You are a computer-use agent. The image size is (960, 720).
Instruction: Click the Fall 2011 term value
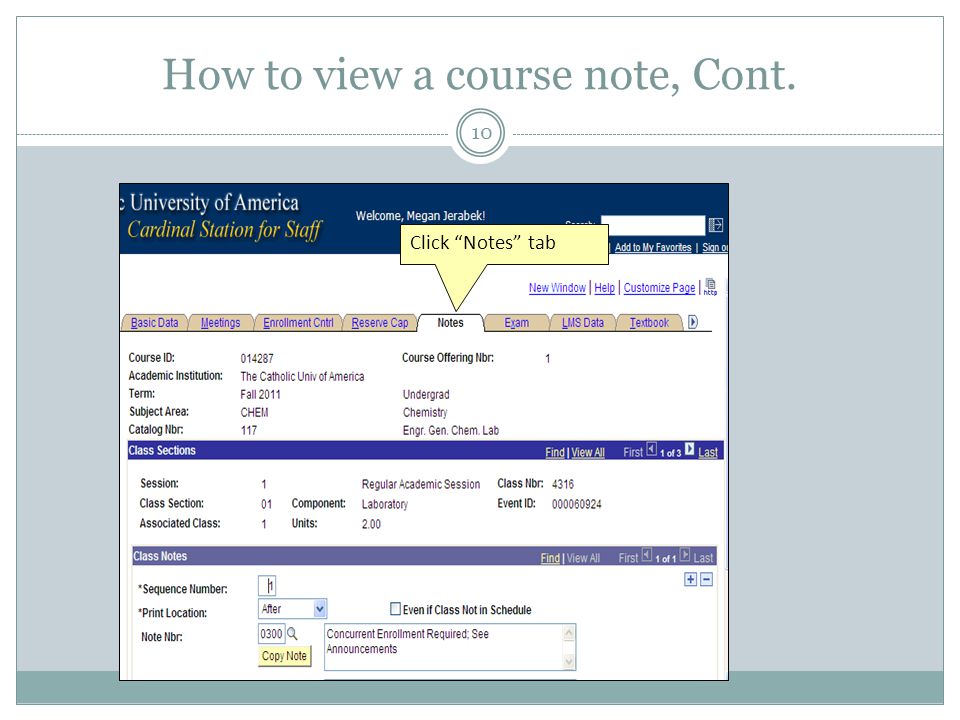coord(260,394)
